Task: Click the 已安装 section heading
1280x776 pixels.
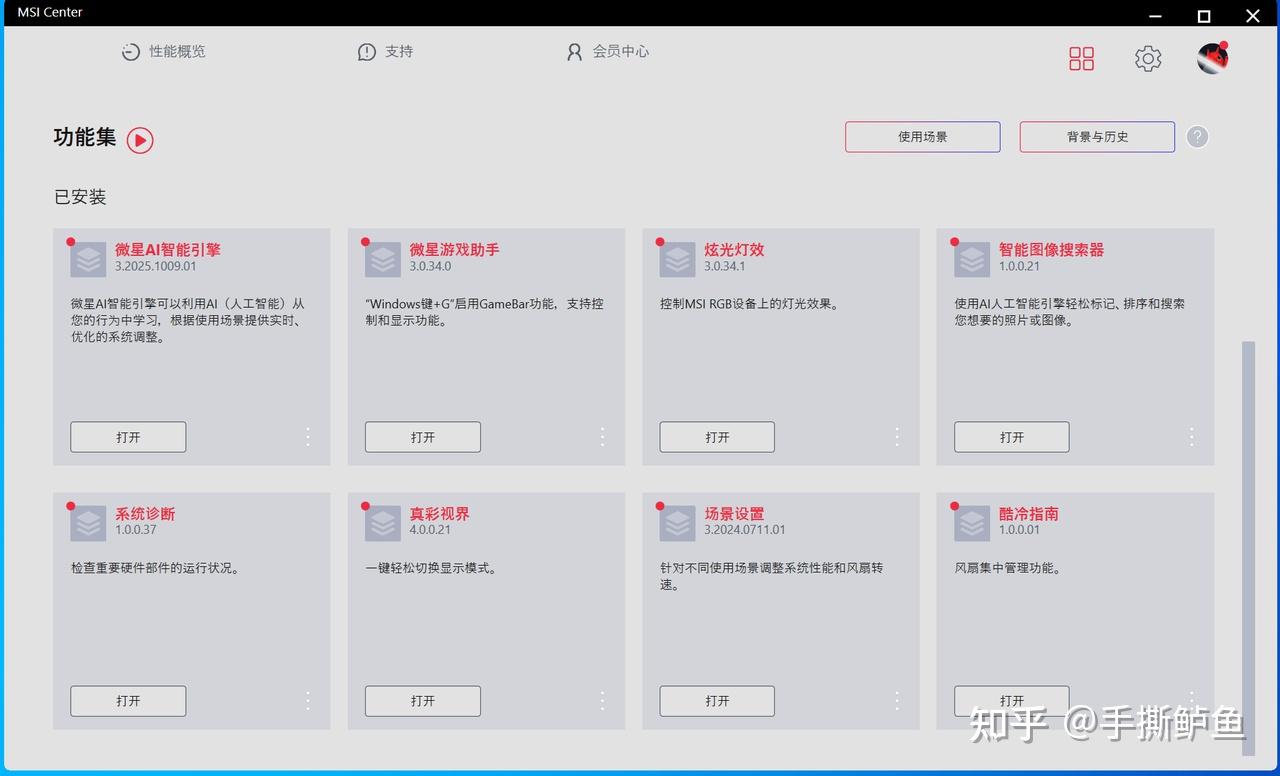Action: click(80, 197)
